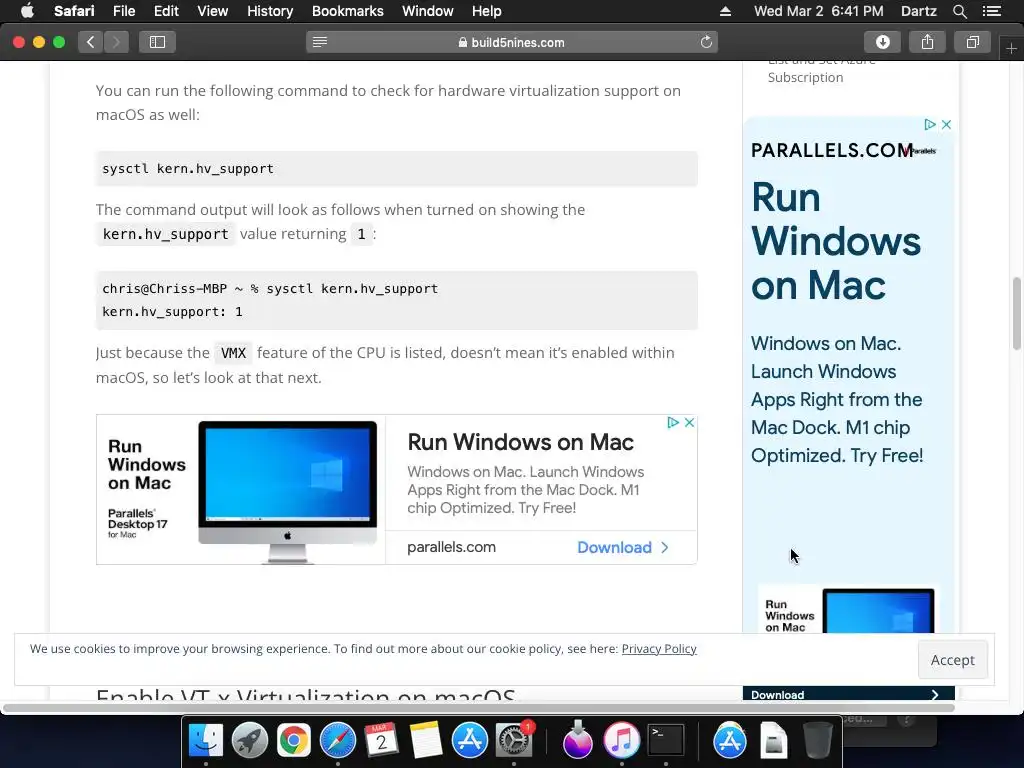The height and width of the screenshot is (768, 1024).
Task: Show all tabs overview button
Action: (972, 42)
